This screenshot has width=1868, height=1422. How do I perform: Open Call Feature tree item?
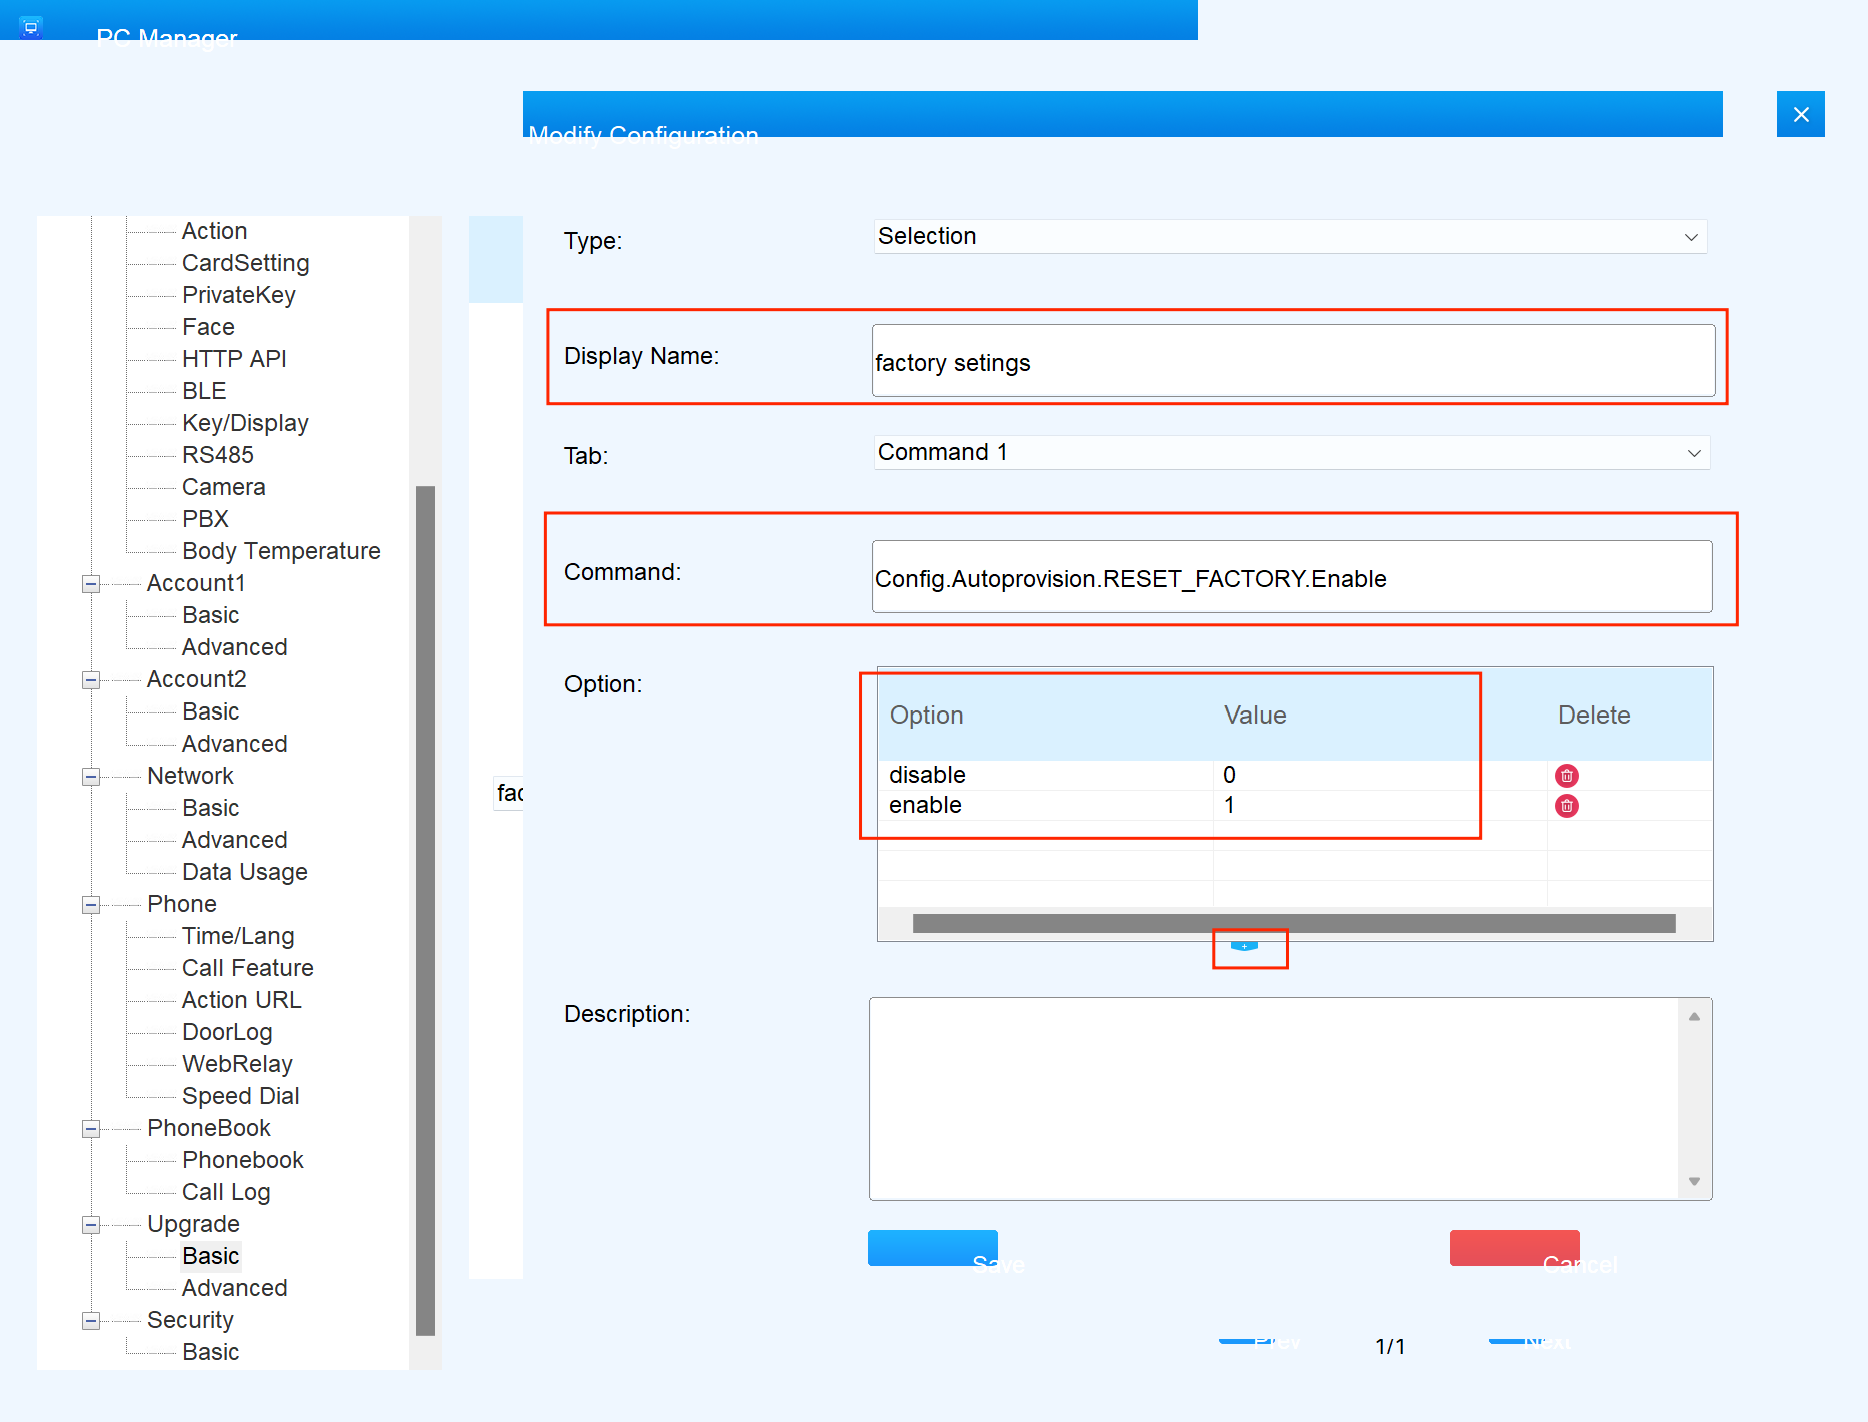point(248,968)
